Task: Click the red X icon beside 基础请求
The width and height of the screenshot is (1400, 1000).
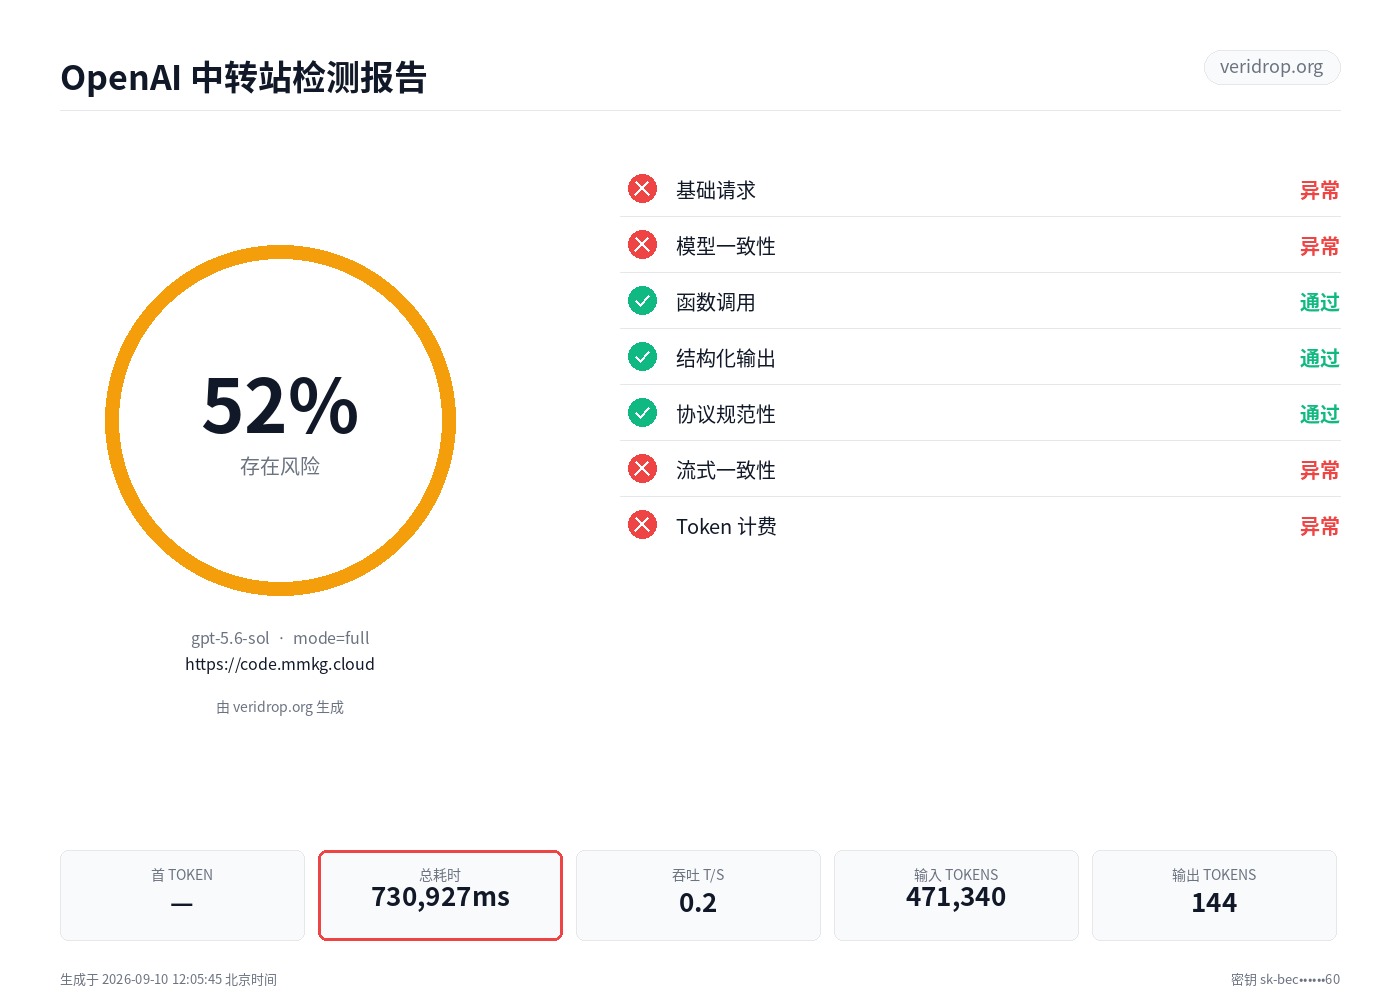Action: [x=642, y=189]
